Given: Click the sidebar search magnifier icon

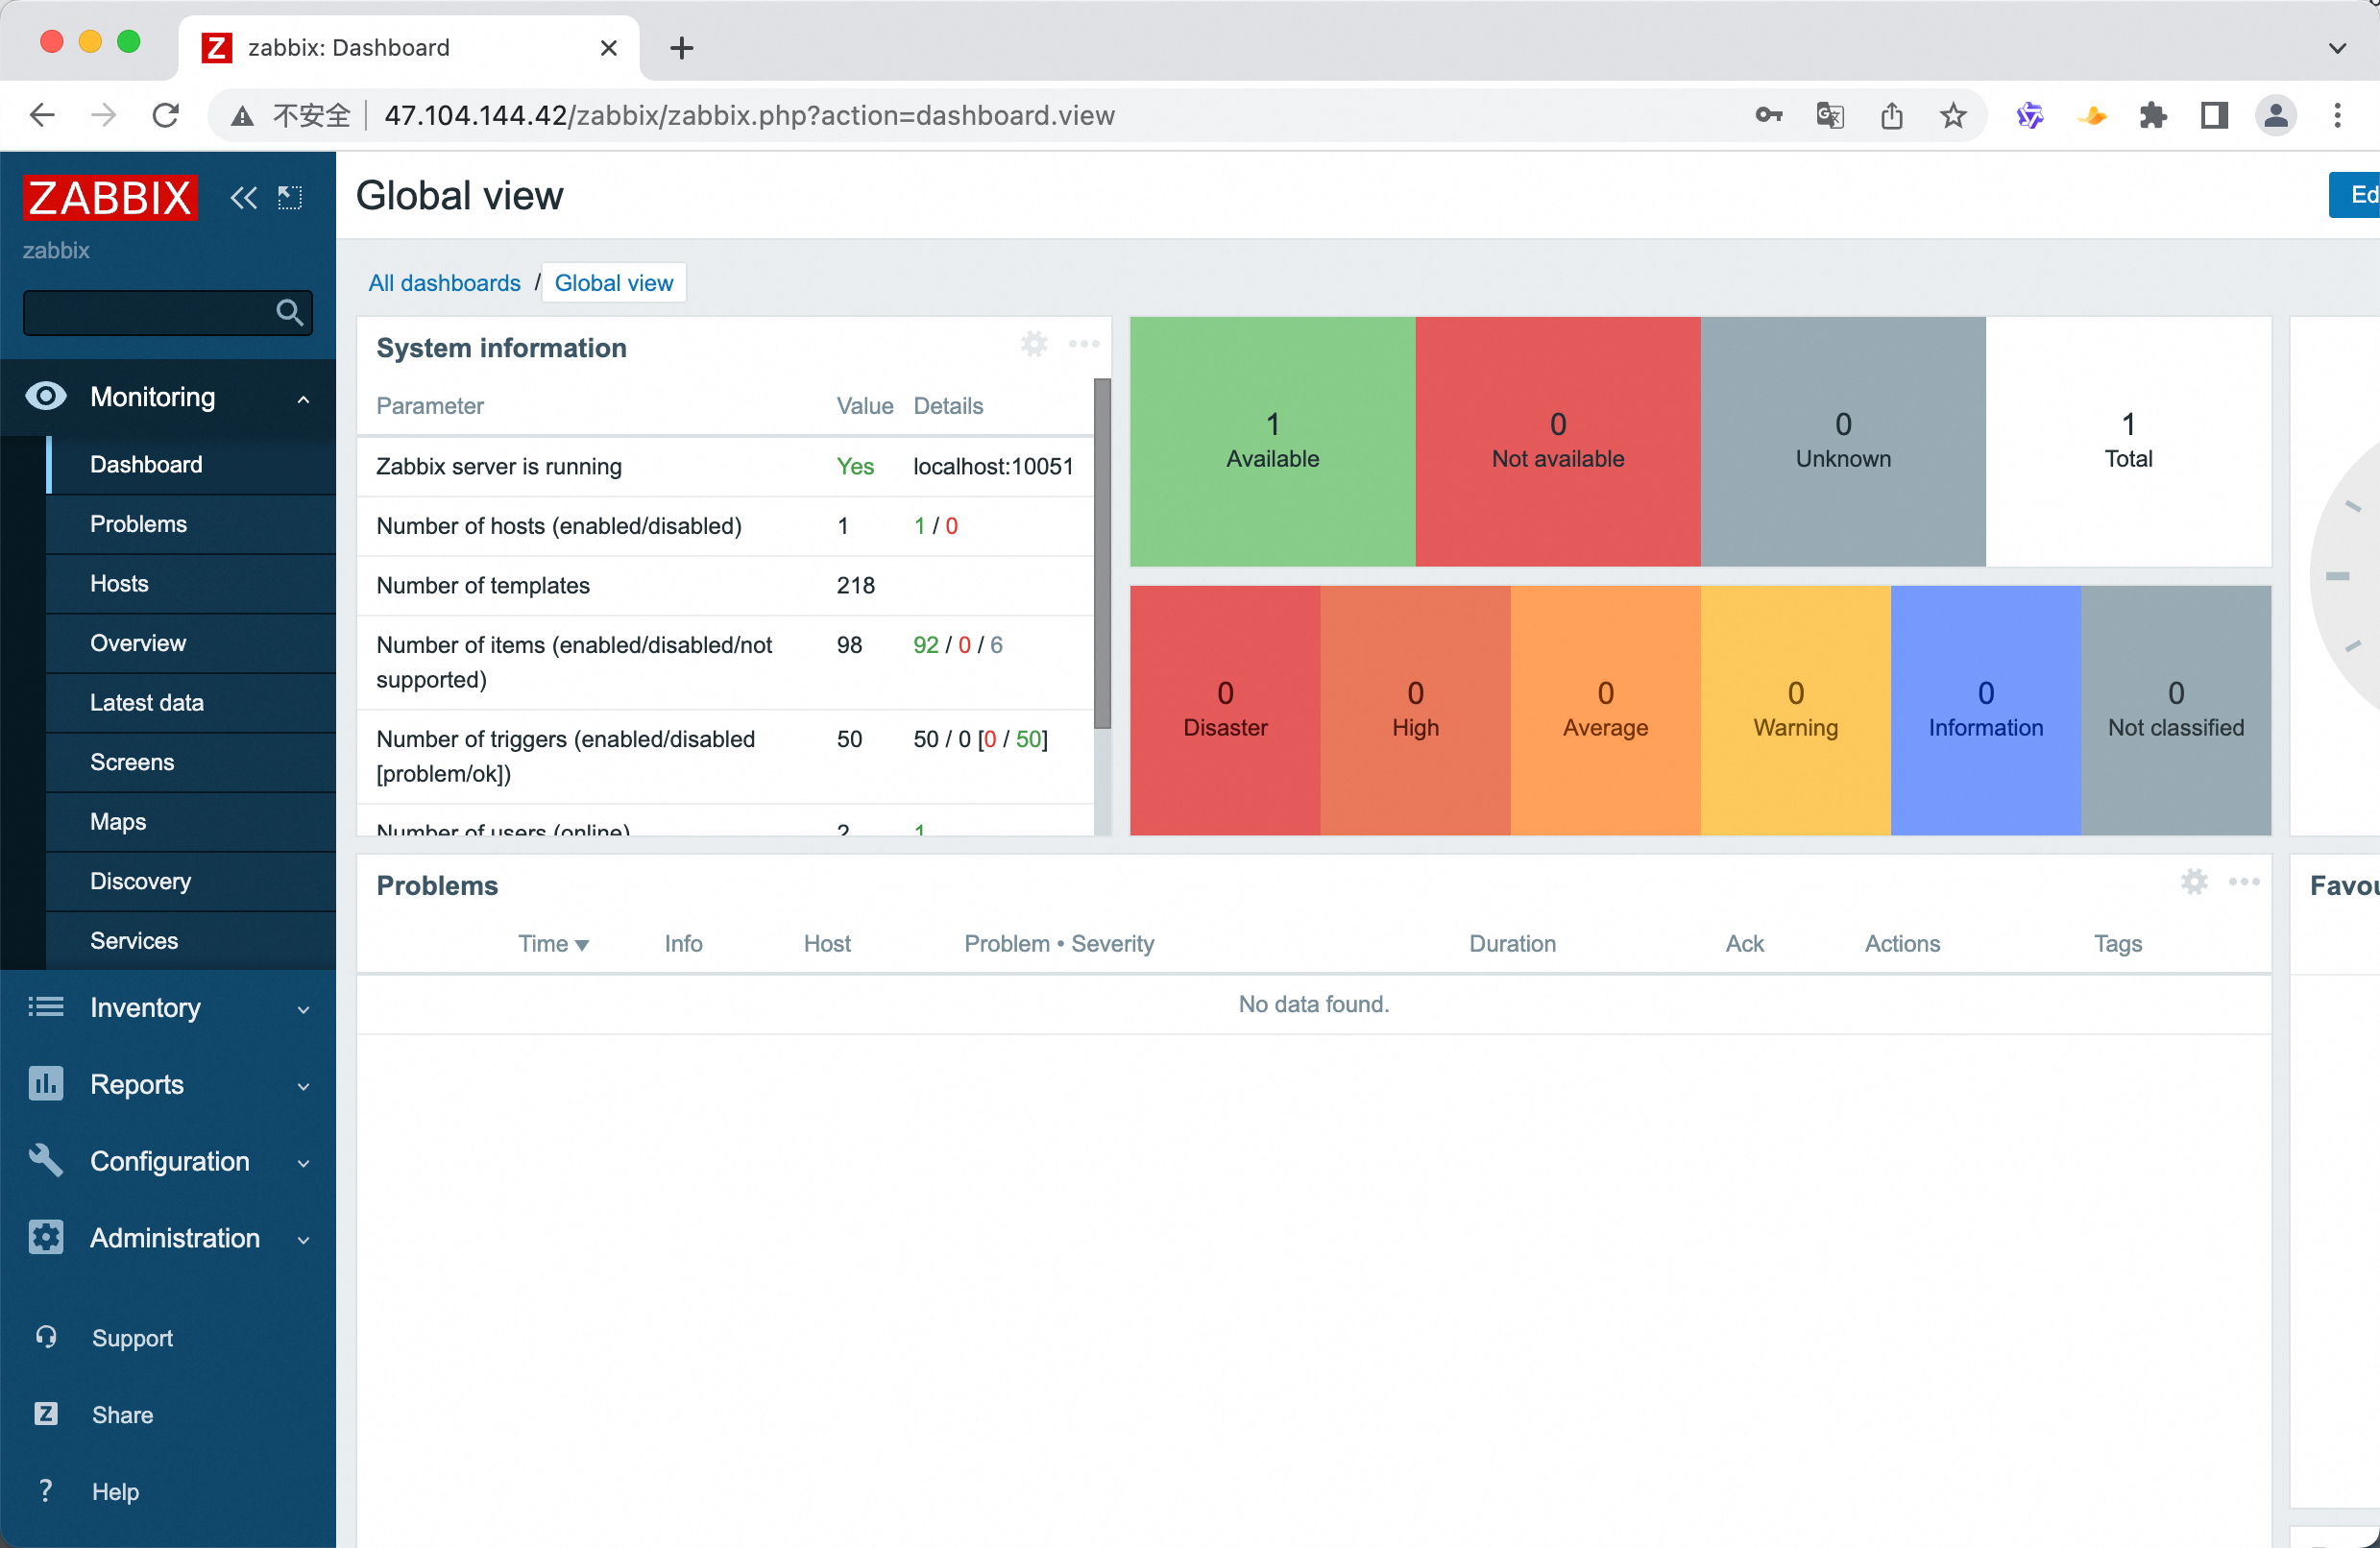Looking at the screenshot, I should 289,313.
